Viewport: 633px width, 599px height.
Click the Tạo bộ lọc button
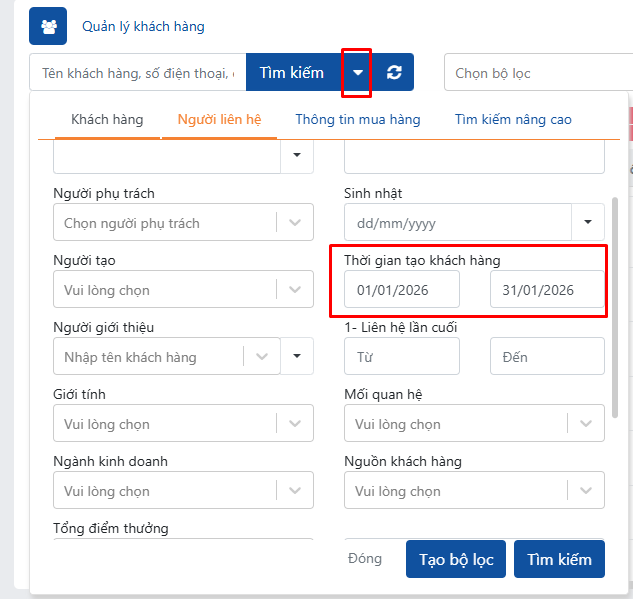(456, 559)
